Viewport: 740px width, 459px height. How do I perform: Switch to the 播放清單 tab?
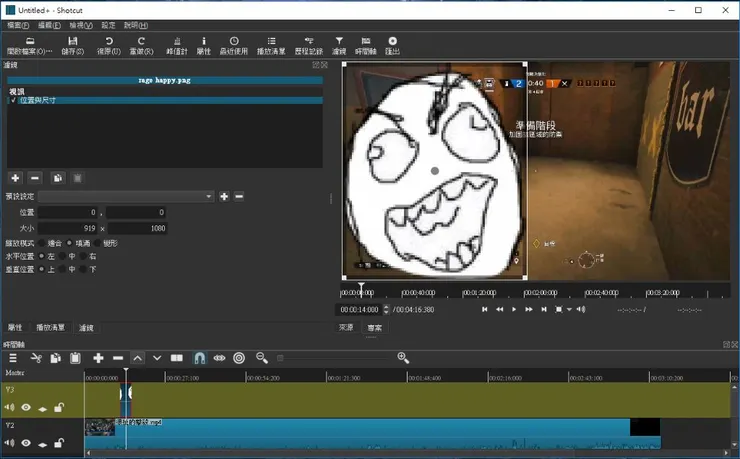[50, 327]
